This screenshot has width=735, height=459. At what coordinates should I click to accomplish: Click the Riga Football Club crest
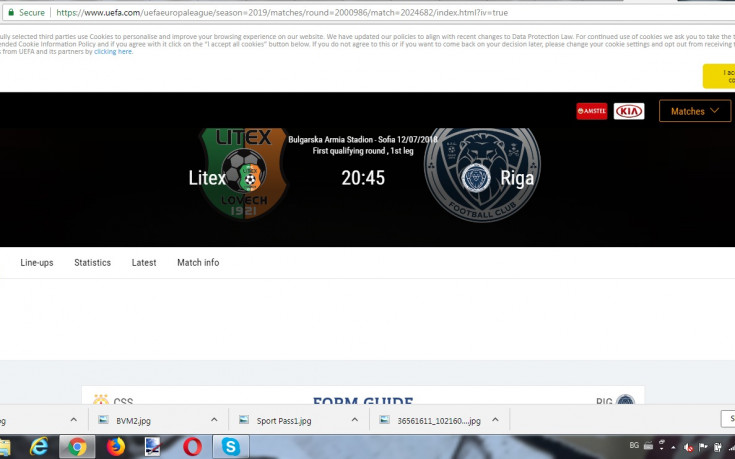[x=482, y=174]
